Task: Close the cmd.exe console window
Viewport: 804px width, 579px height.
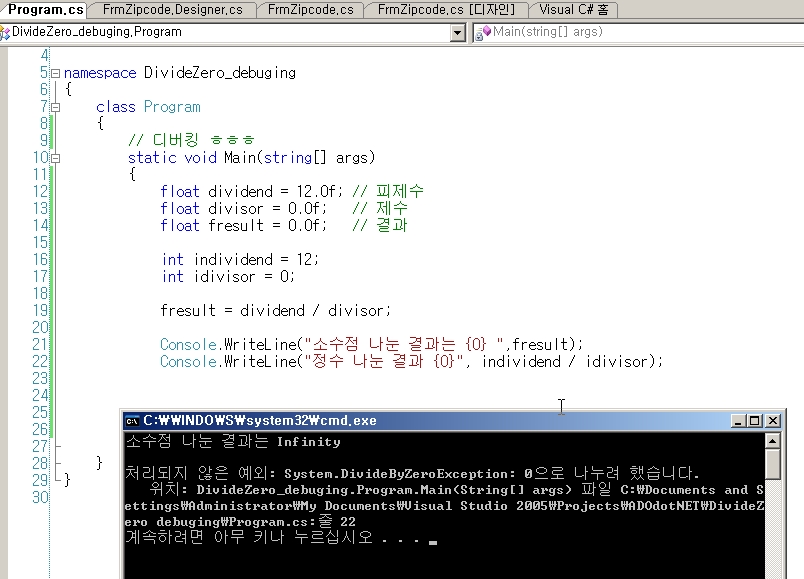Action: point(773,421)
